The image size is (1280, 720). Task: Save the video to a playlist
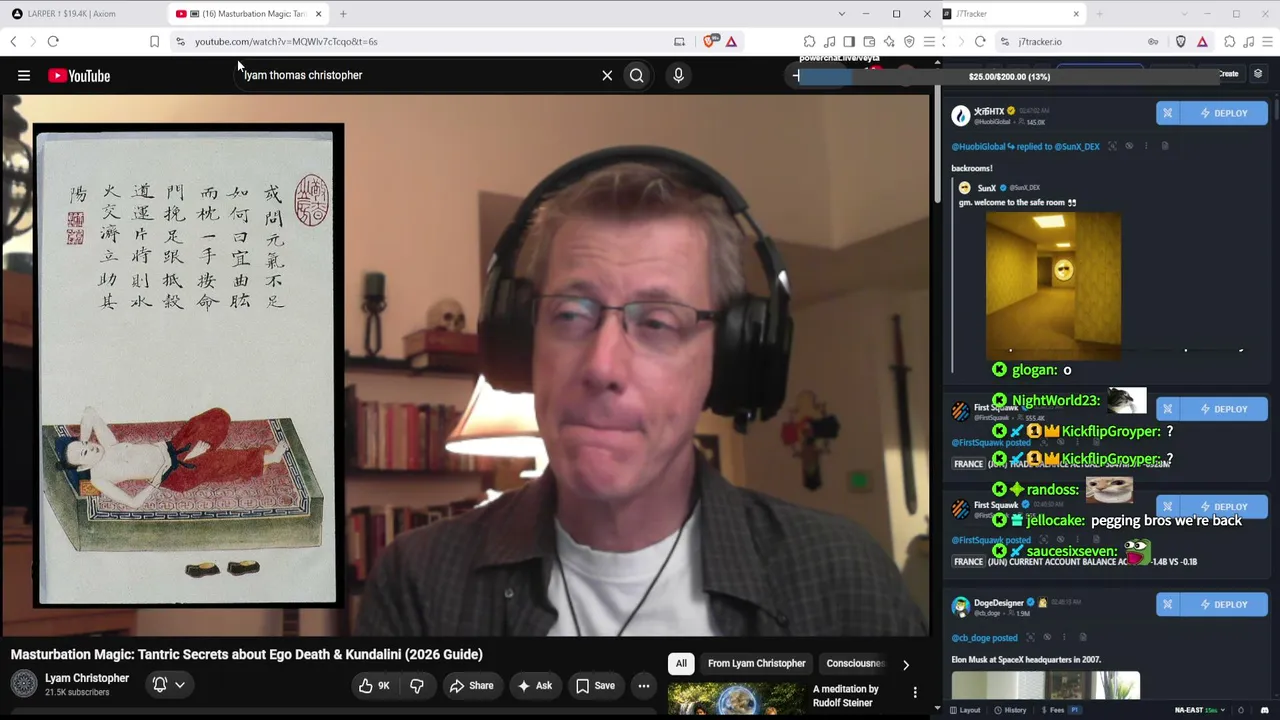595,685
